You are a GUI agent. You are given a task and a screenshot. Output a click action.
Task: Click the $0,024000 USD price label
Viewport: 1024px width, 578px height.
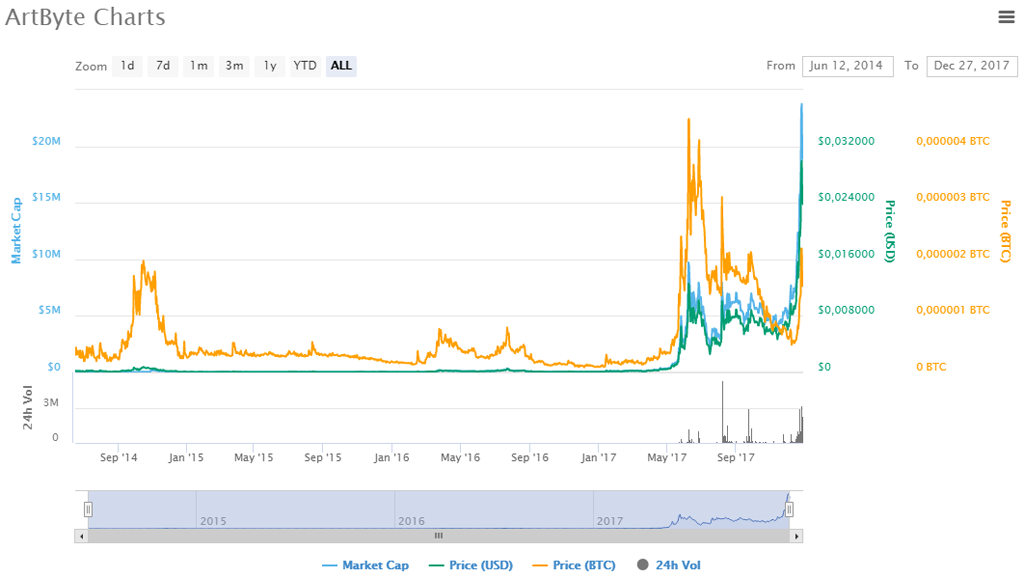[846, 197]
